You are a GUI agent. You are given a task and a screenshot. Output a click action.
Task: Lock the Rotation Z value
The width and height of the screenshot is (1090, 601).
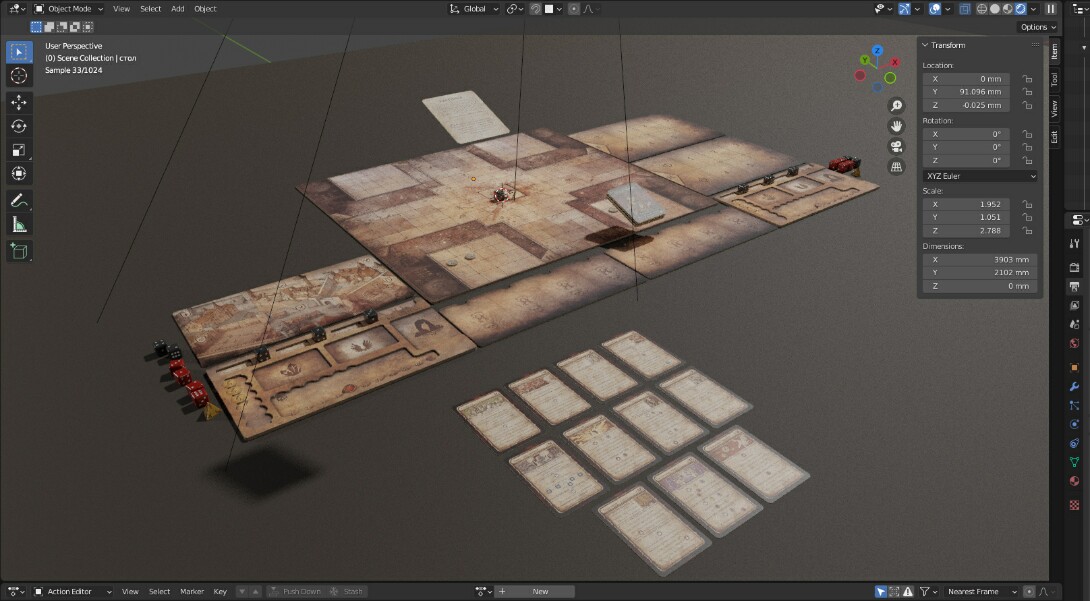coord(1027,160)
